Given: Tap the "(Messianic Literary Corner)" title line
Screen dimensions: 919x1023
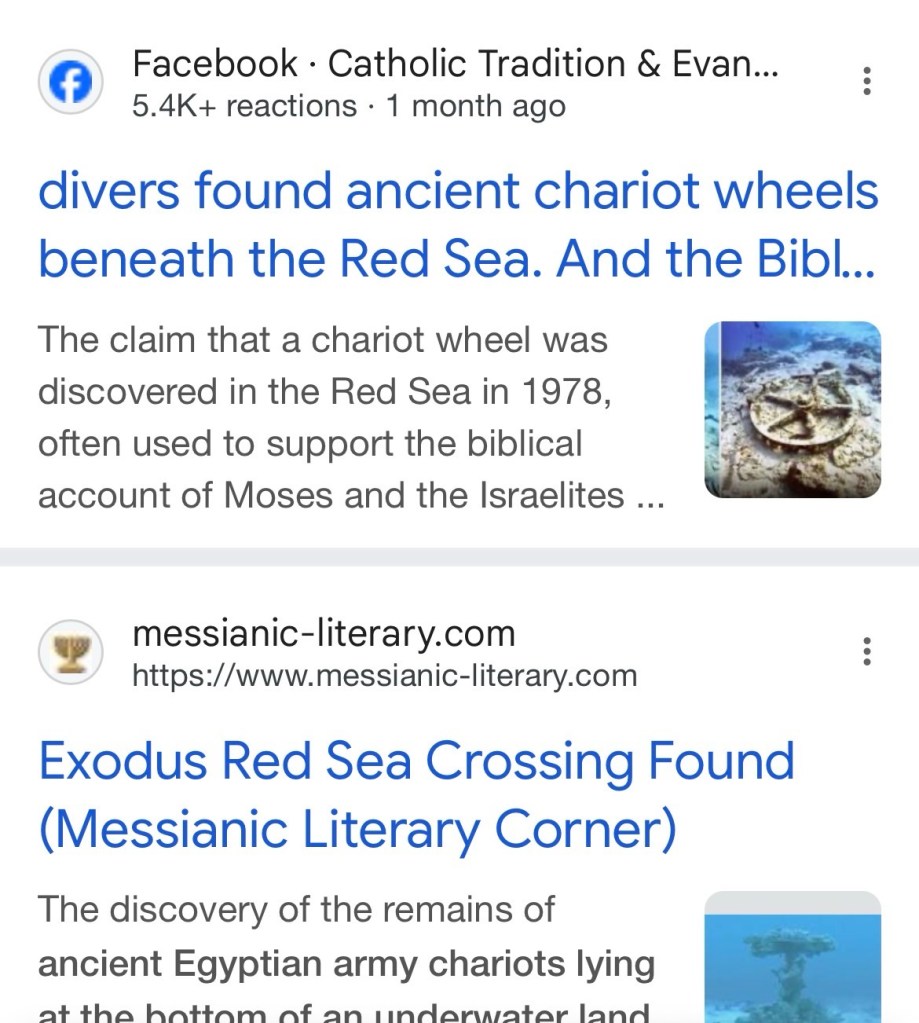Looking at the screenshot, I should pos(357,830).
